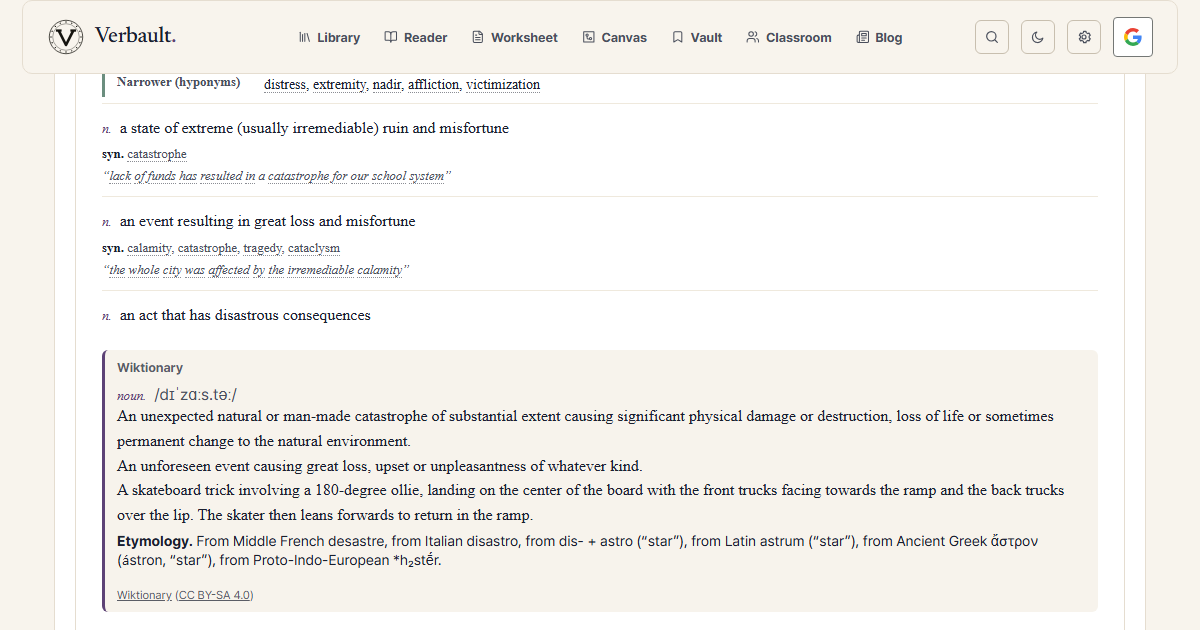Click definition 'a state of extreme' ruin
The image size is (1200, 630).
[x=314, y=128]
